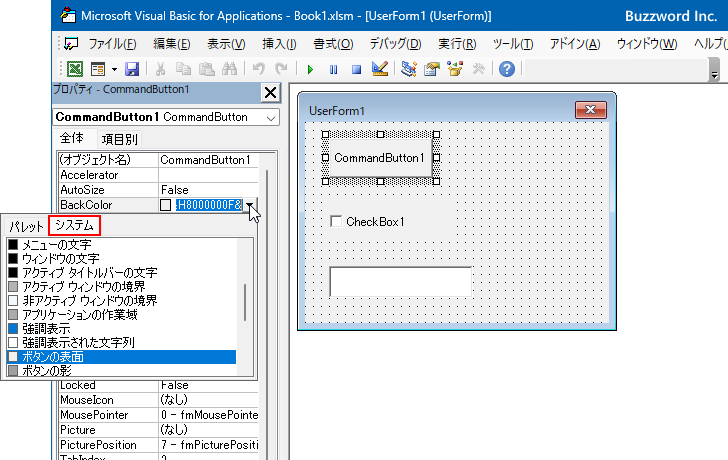Open the 書式(O) menu
The height and width of the screenshot is (460, 728).
tap(333, 44)
